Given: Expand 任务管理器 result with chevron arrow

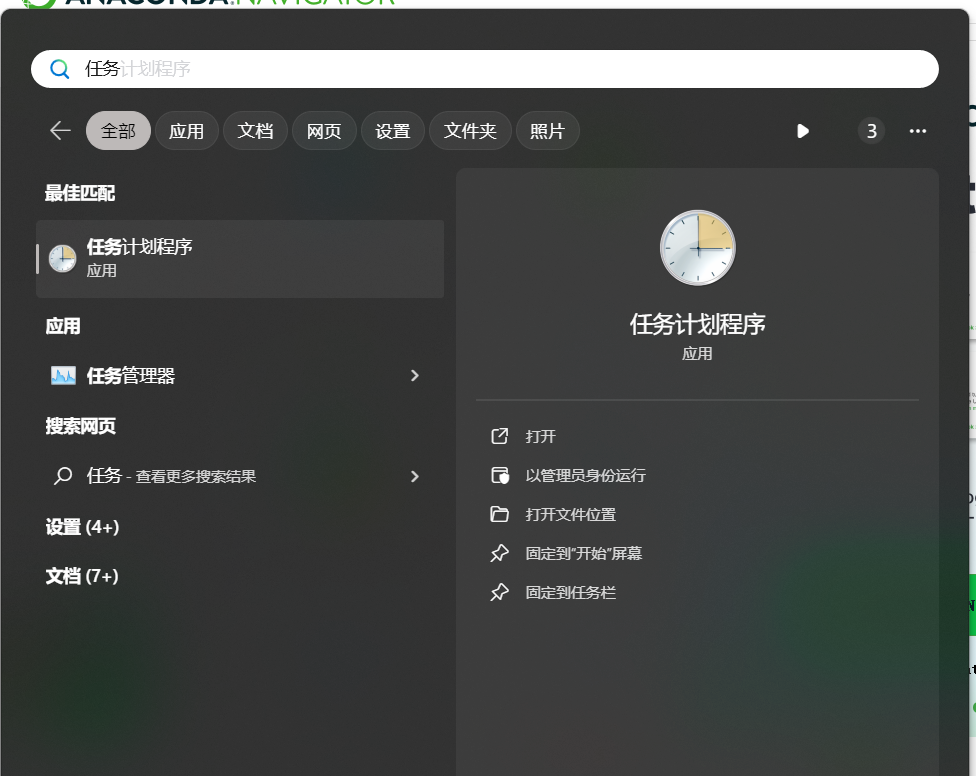Looking at the screenshot, I should (x=415, y=376).
